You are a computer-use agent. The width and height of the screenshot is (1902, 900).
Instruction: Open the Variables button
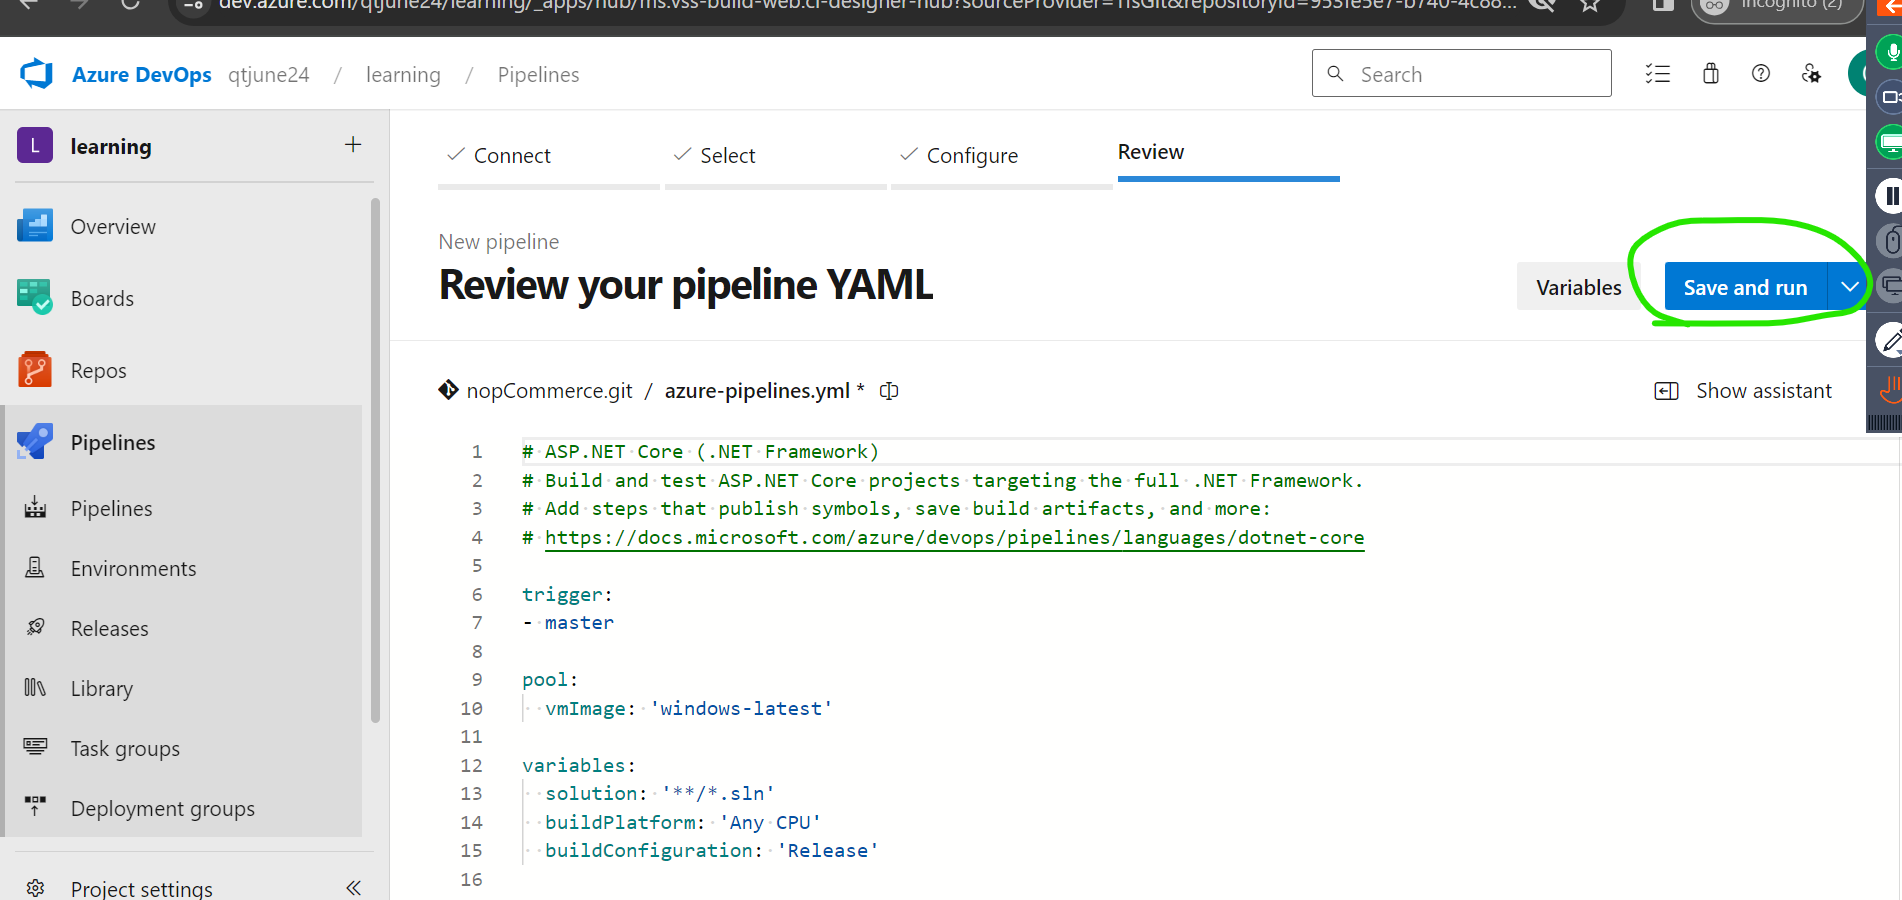pos(1578,287)
